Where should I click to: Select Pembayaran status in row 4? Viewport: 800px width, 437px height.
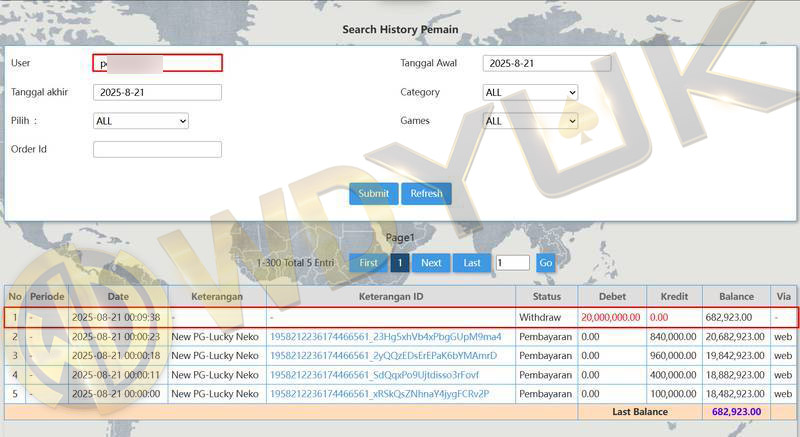point(545,375)
